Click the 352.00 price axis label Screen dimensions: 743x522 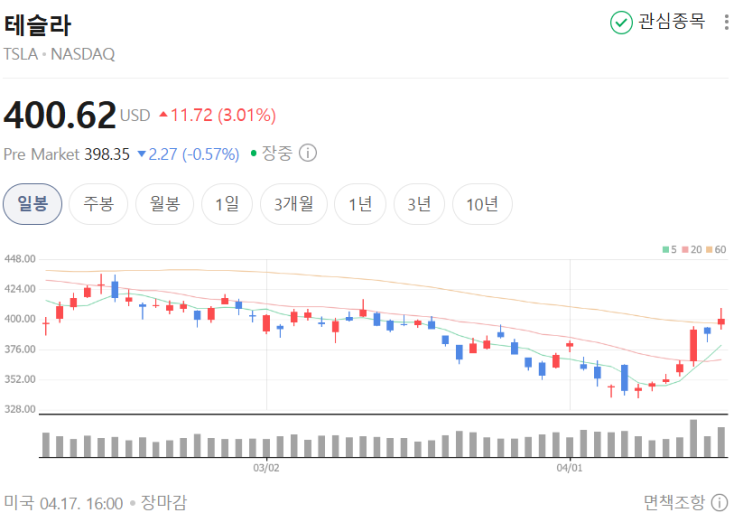click(20, 379)
